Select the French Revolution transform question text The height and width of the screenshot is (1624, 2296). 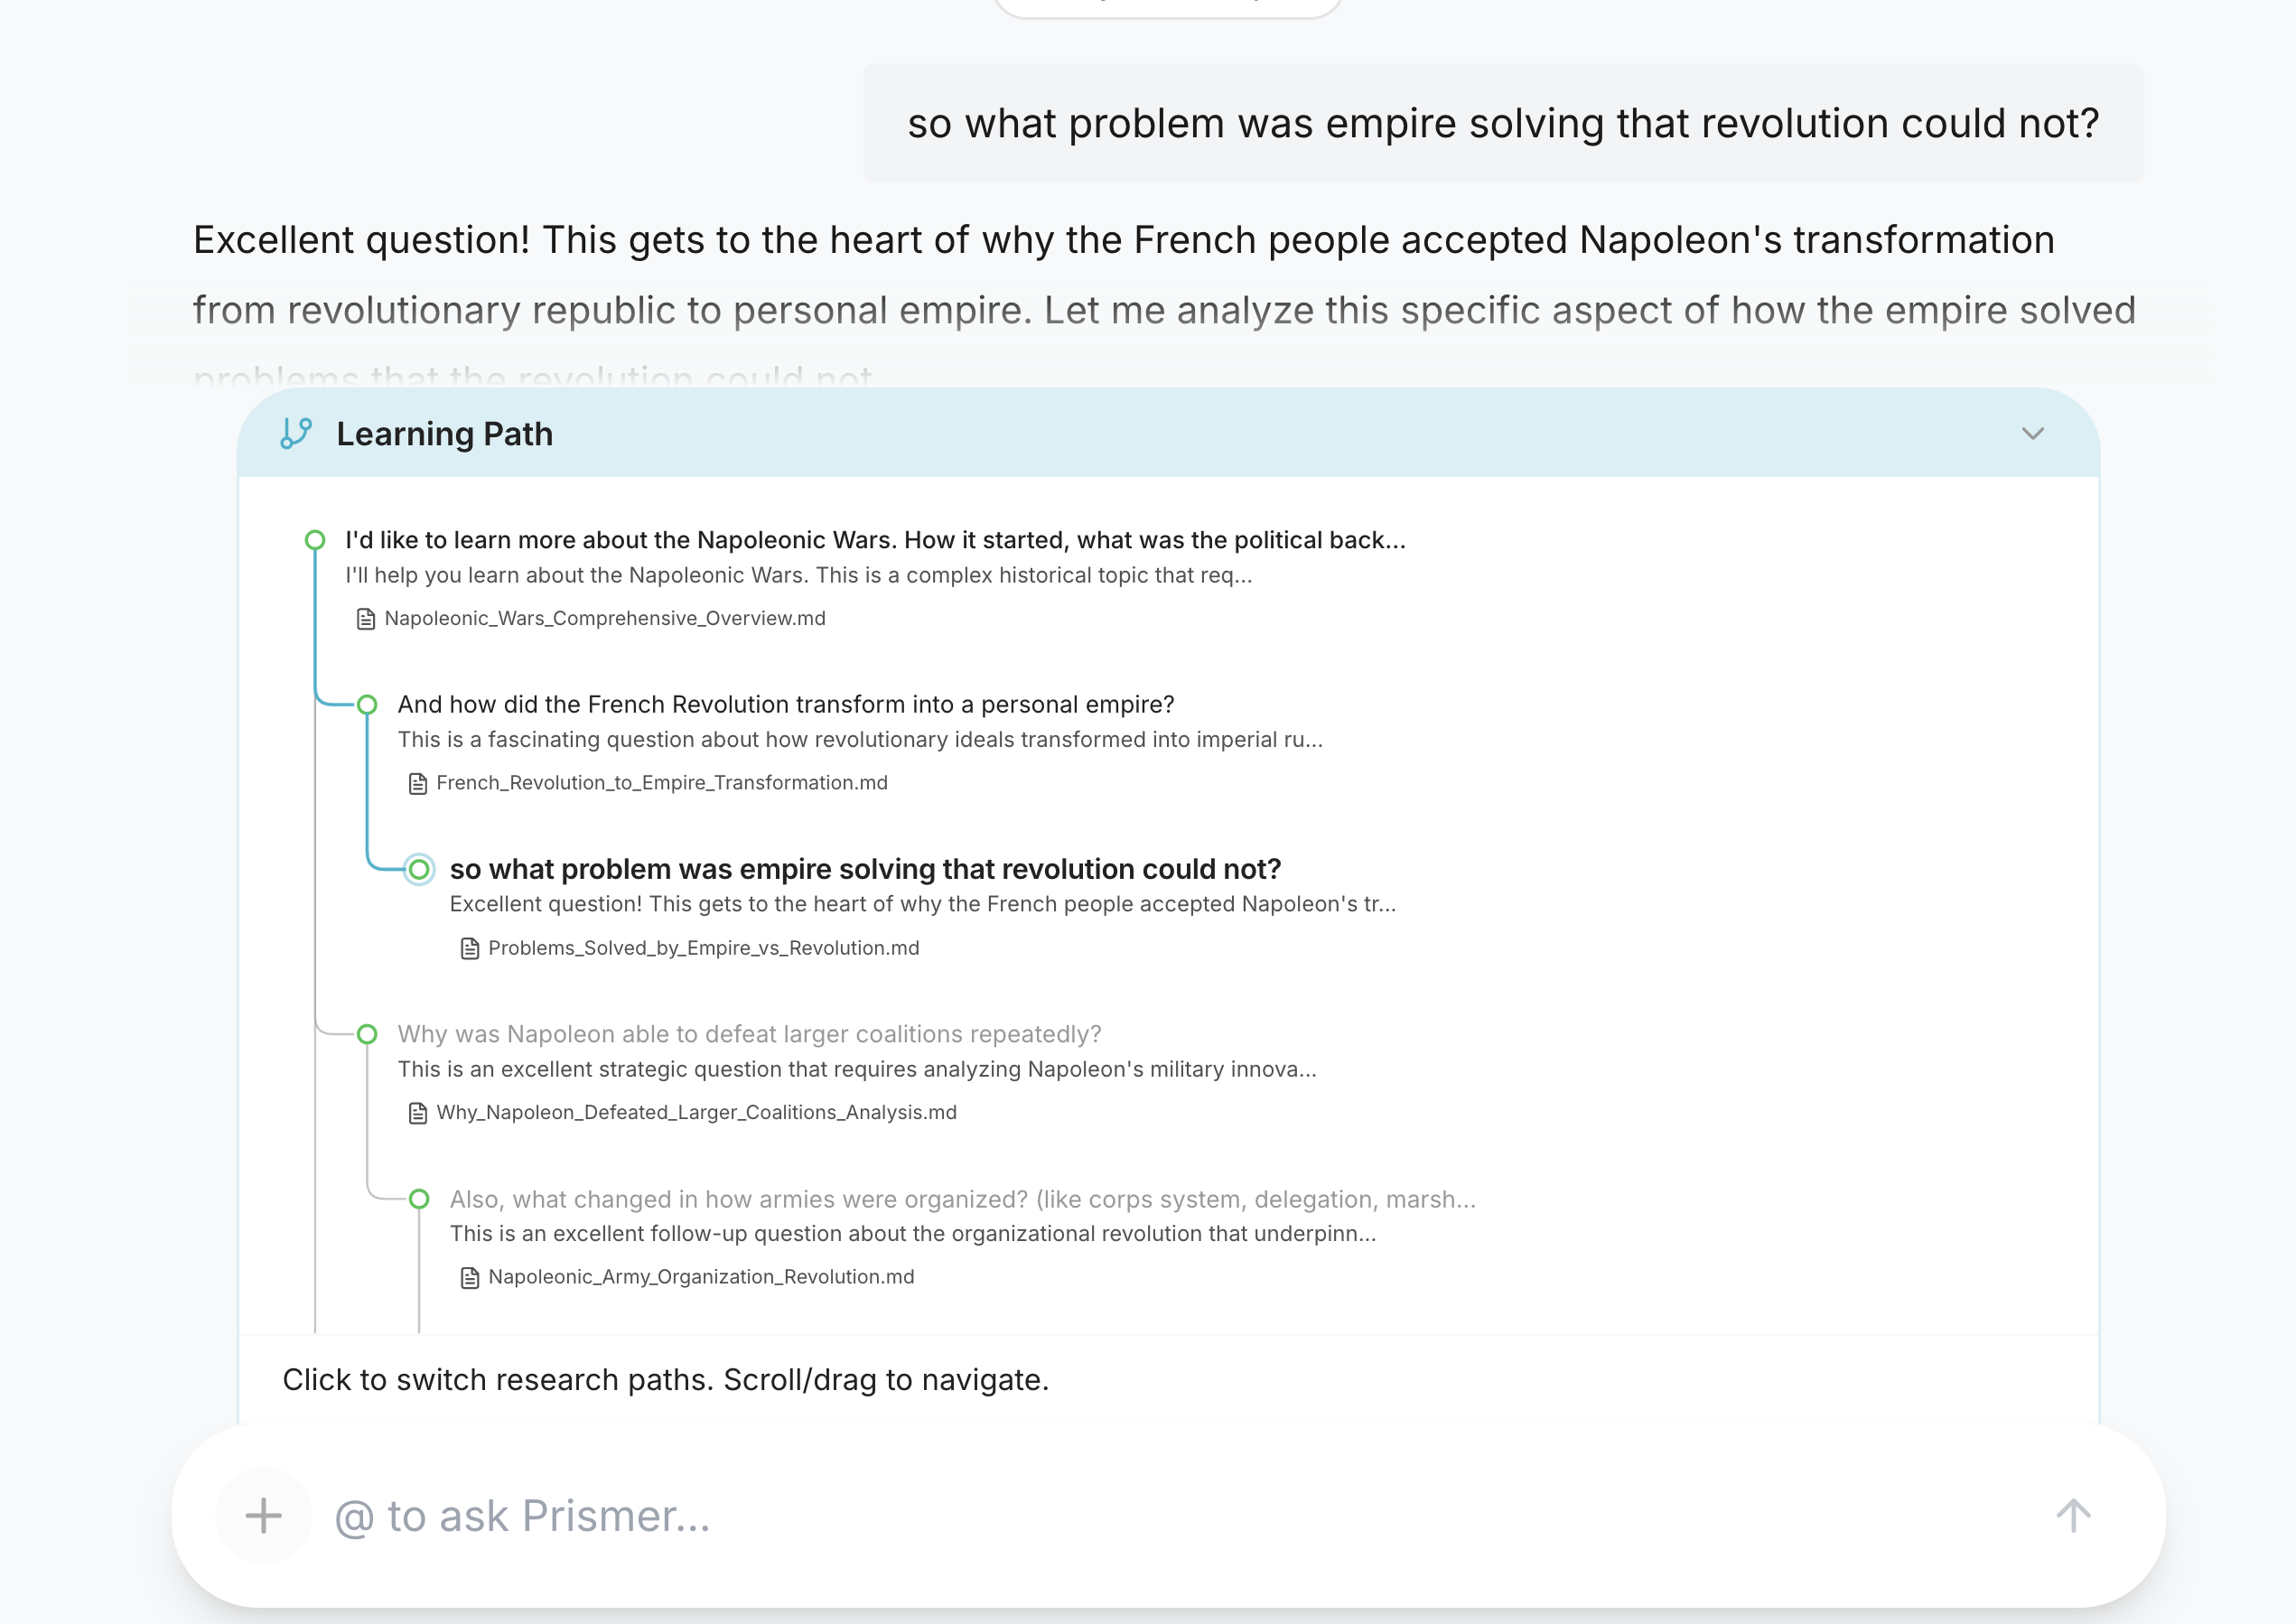pyautogui.click(x=785, y=705)
